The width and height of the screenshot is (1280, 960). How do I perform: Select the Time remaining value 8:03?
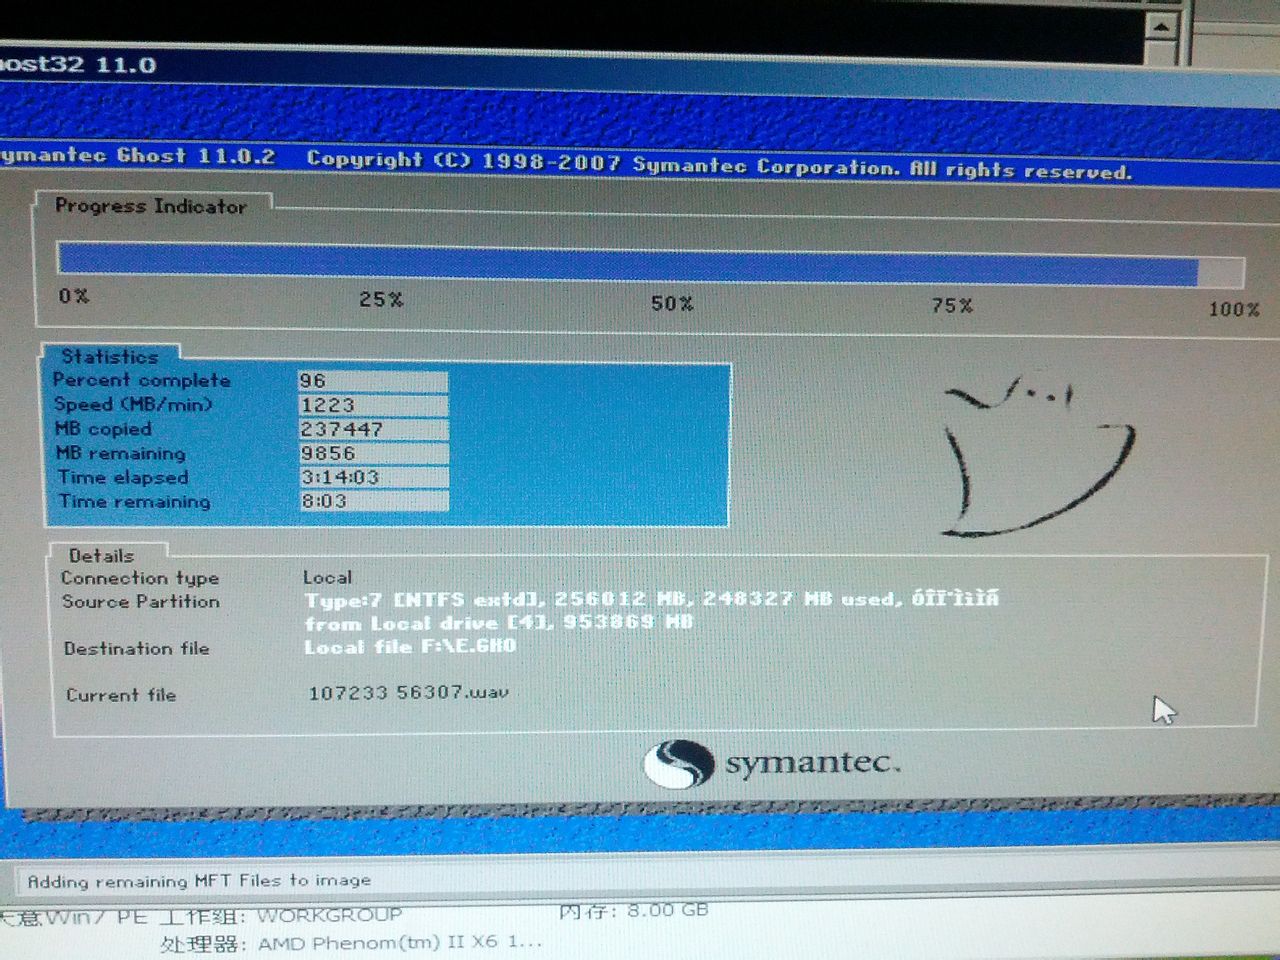click(373, 501)
